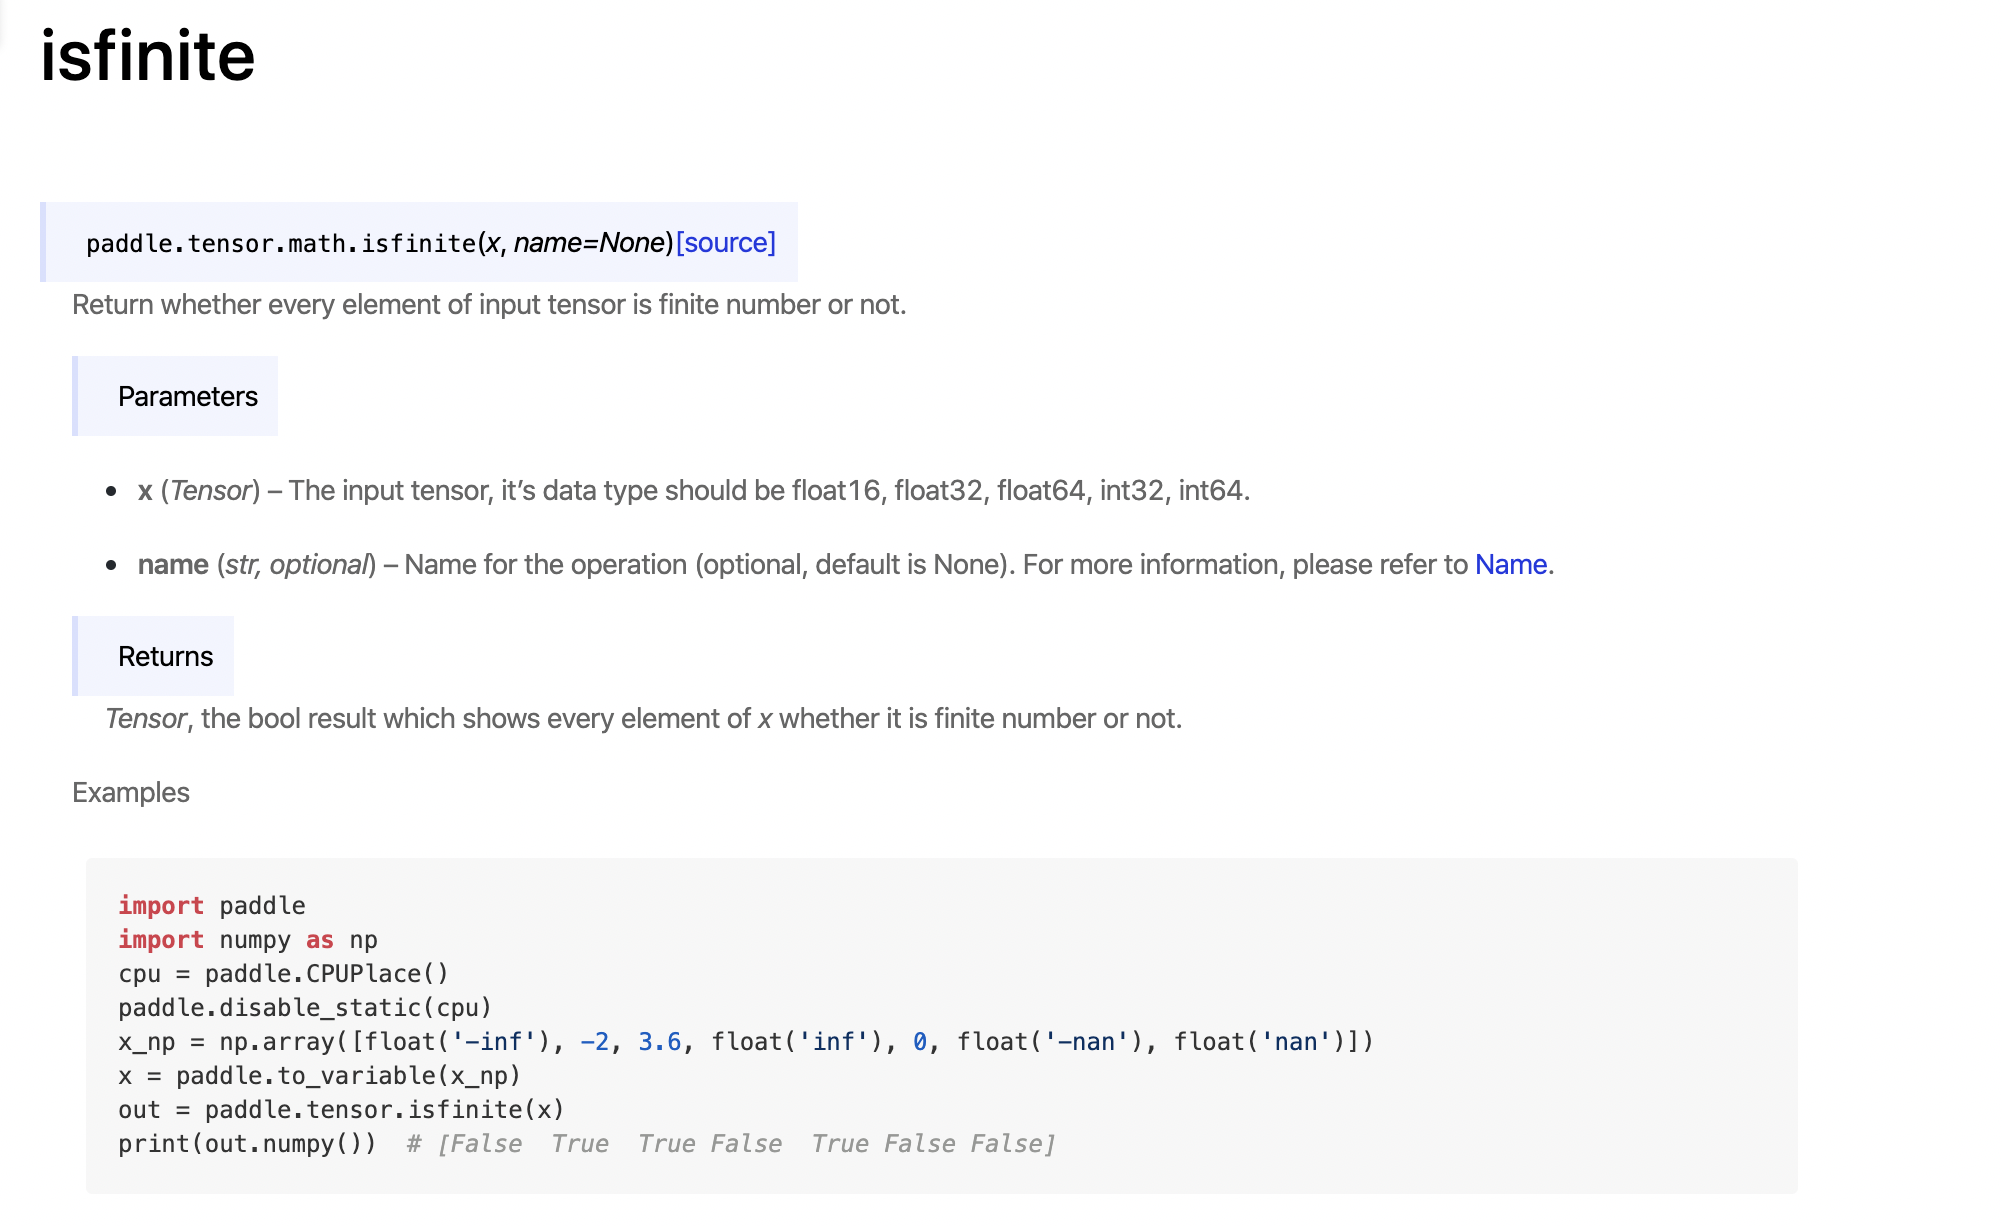The width and height of the screenshot is (2002, 1226).
Task: Click the Returns description starting with 'Tensor, the bool result'
Action: [644, 719]
